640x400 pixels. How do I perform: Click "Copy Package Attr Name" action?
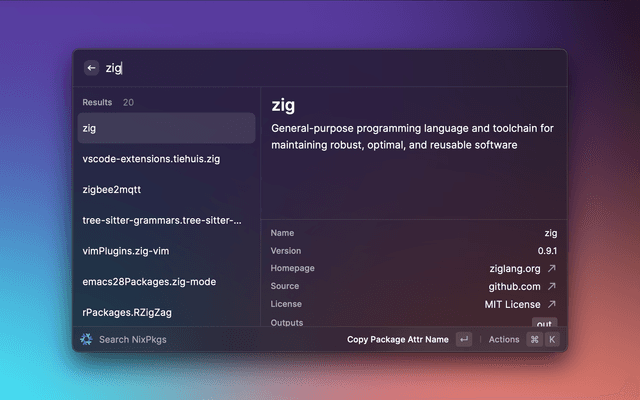point(398,339)
